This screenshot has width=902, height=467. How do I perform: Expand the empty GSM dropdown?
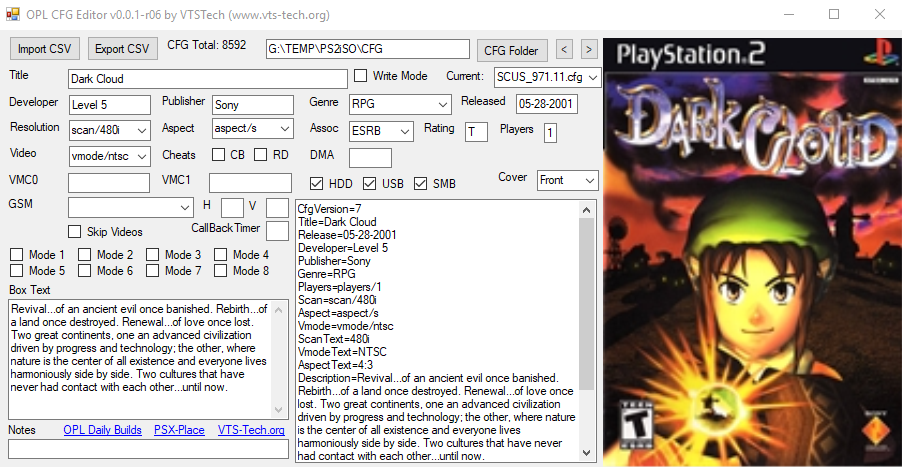131,208
